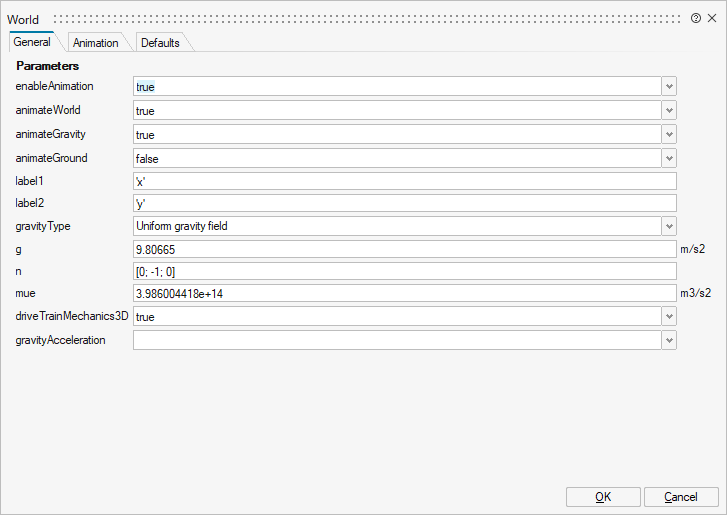Viewport: 727px width, 515px height.
Task: Close the World dialog with X
Action: pyautogui.click(x=712, y=19)
